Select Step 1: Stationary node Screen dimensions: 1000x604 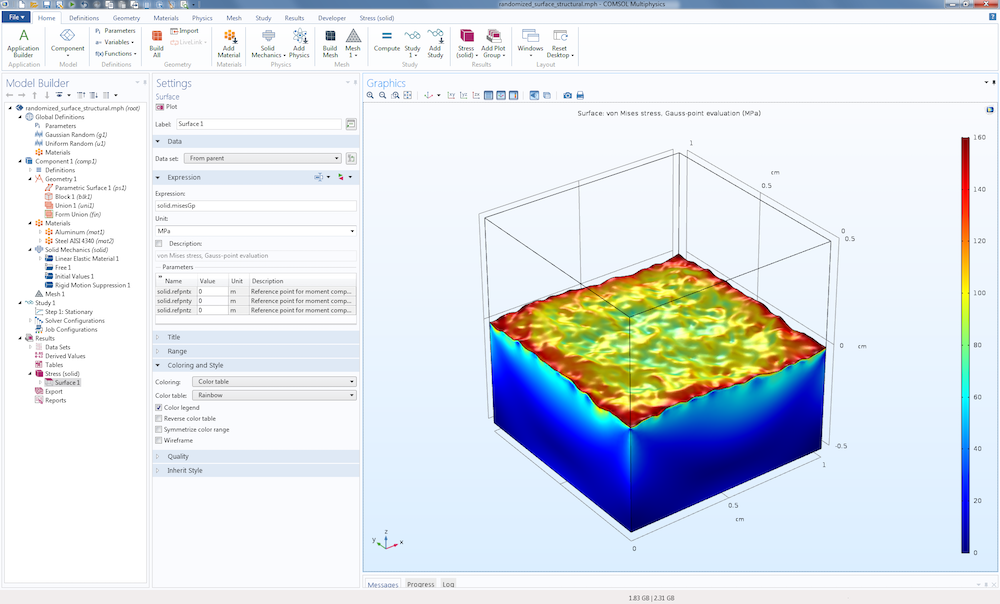[64, 312]
